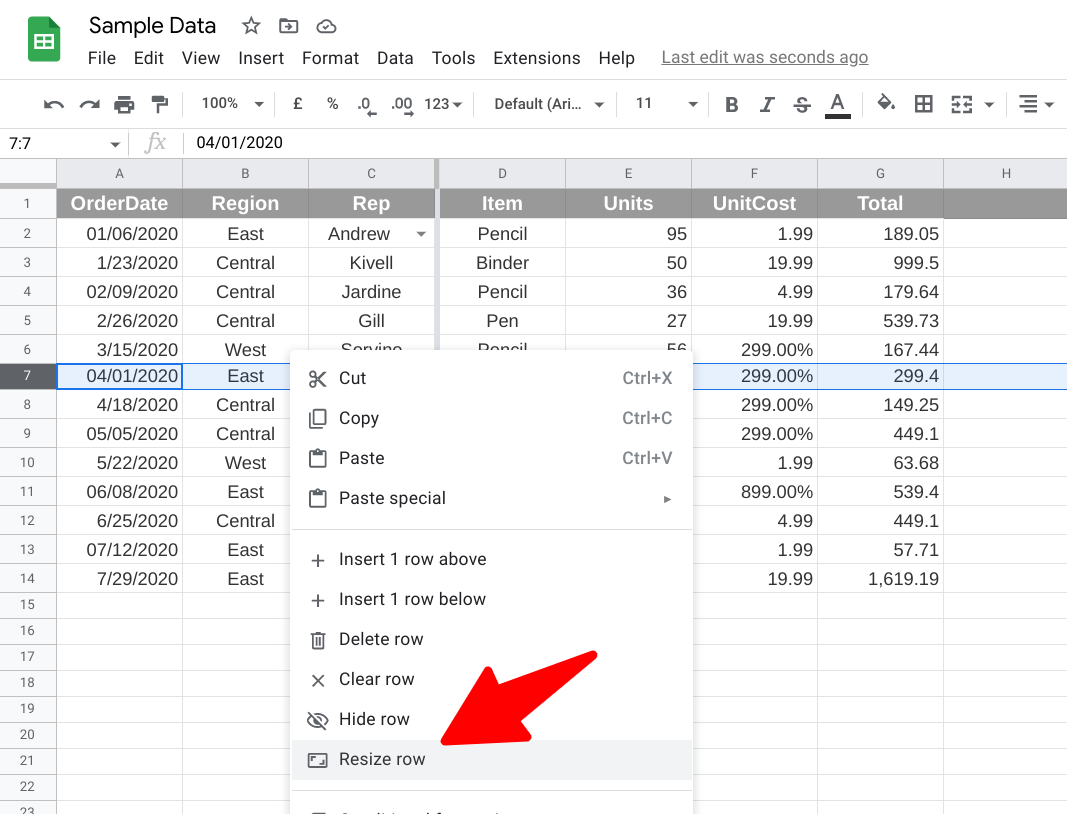Click cell with date 04/01/2020
1067x814 pixels.
pyautogui.click(x=120, y=376)
